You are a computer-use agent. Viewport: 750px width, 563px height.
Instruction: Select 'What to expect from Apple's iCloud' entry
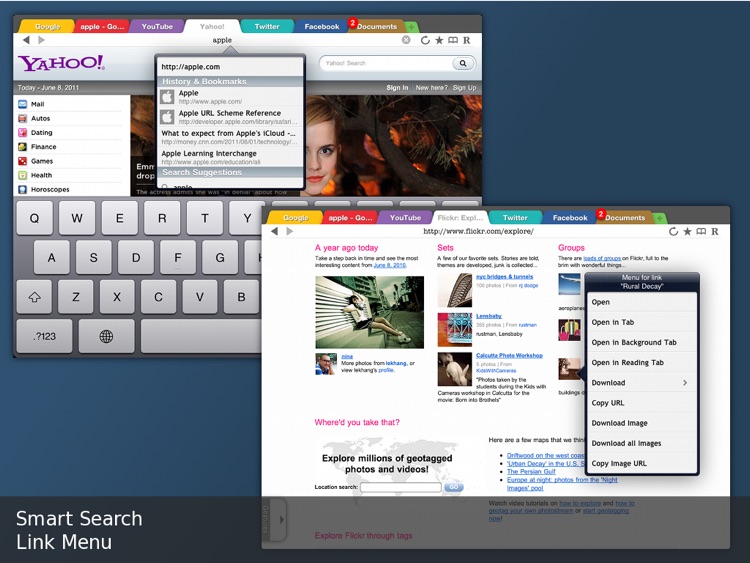231,137
